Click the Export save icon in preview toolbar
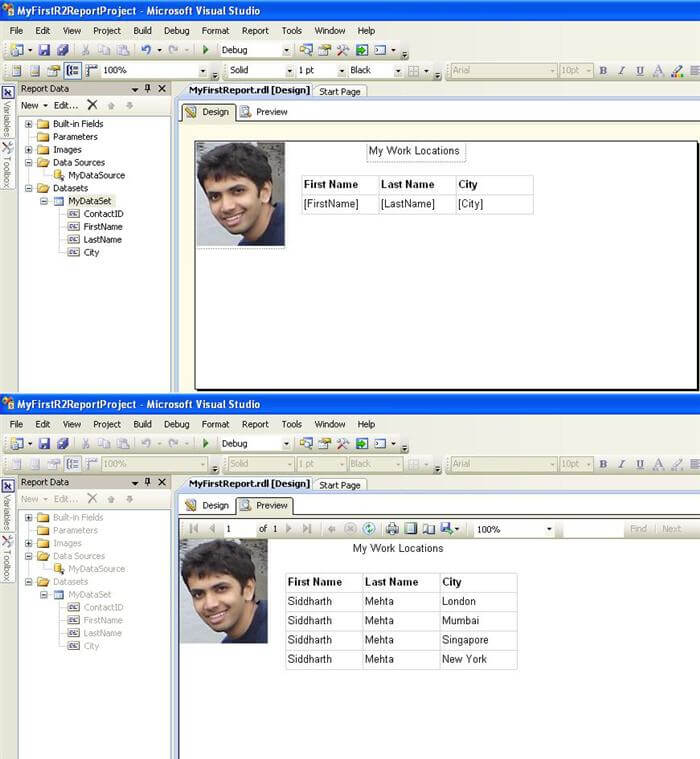700x759 pixels. click(x=447, y=529)
